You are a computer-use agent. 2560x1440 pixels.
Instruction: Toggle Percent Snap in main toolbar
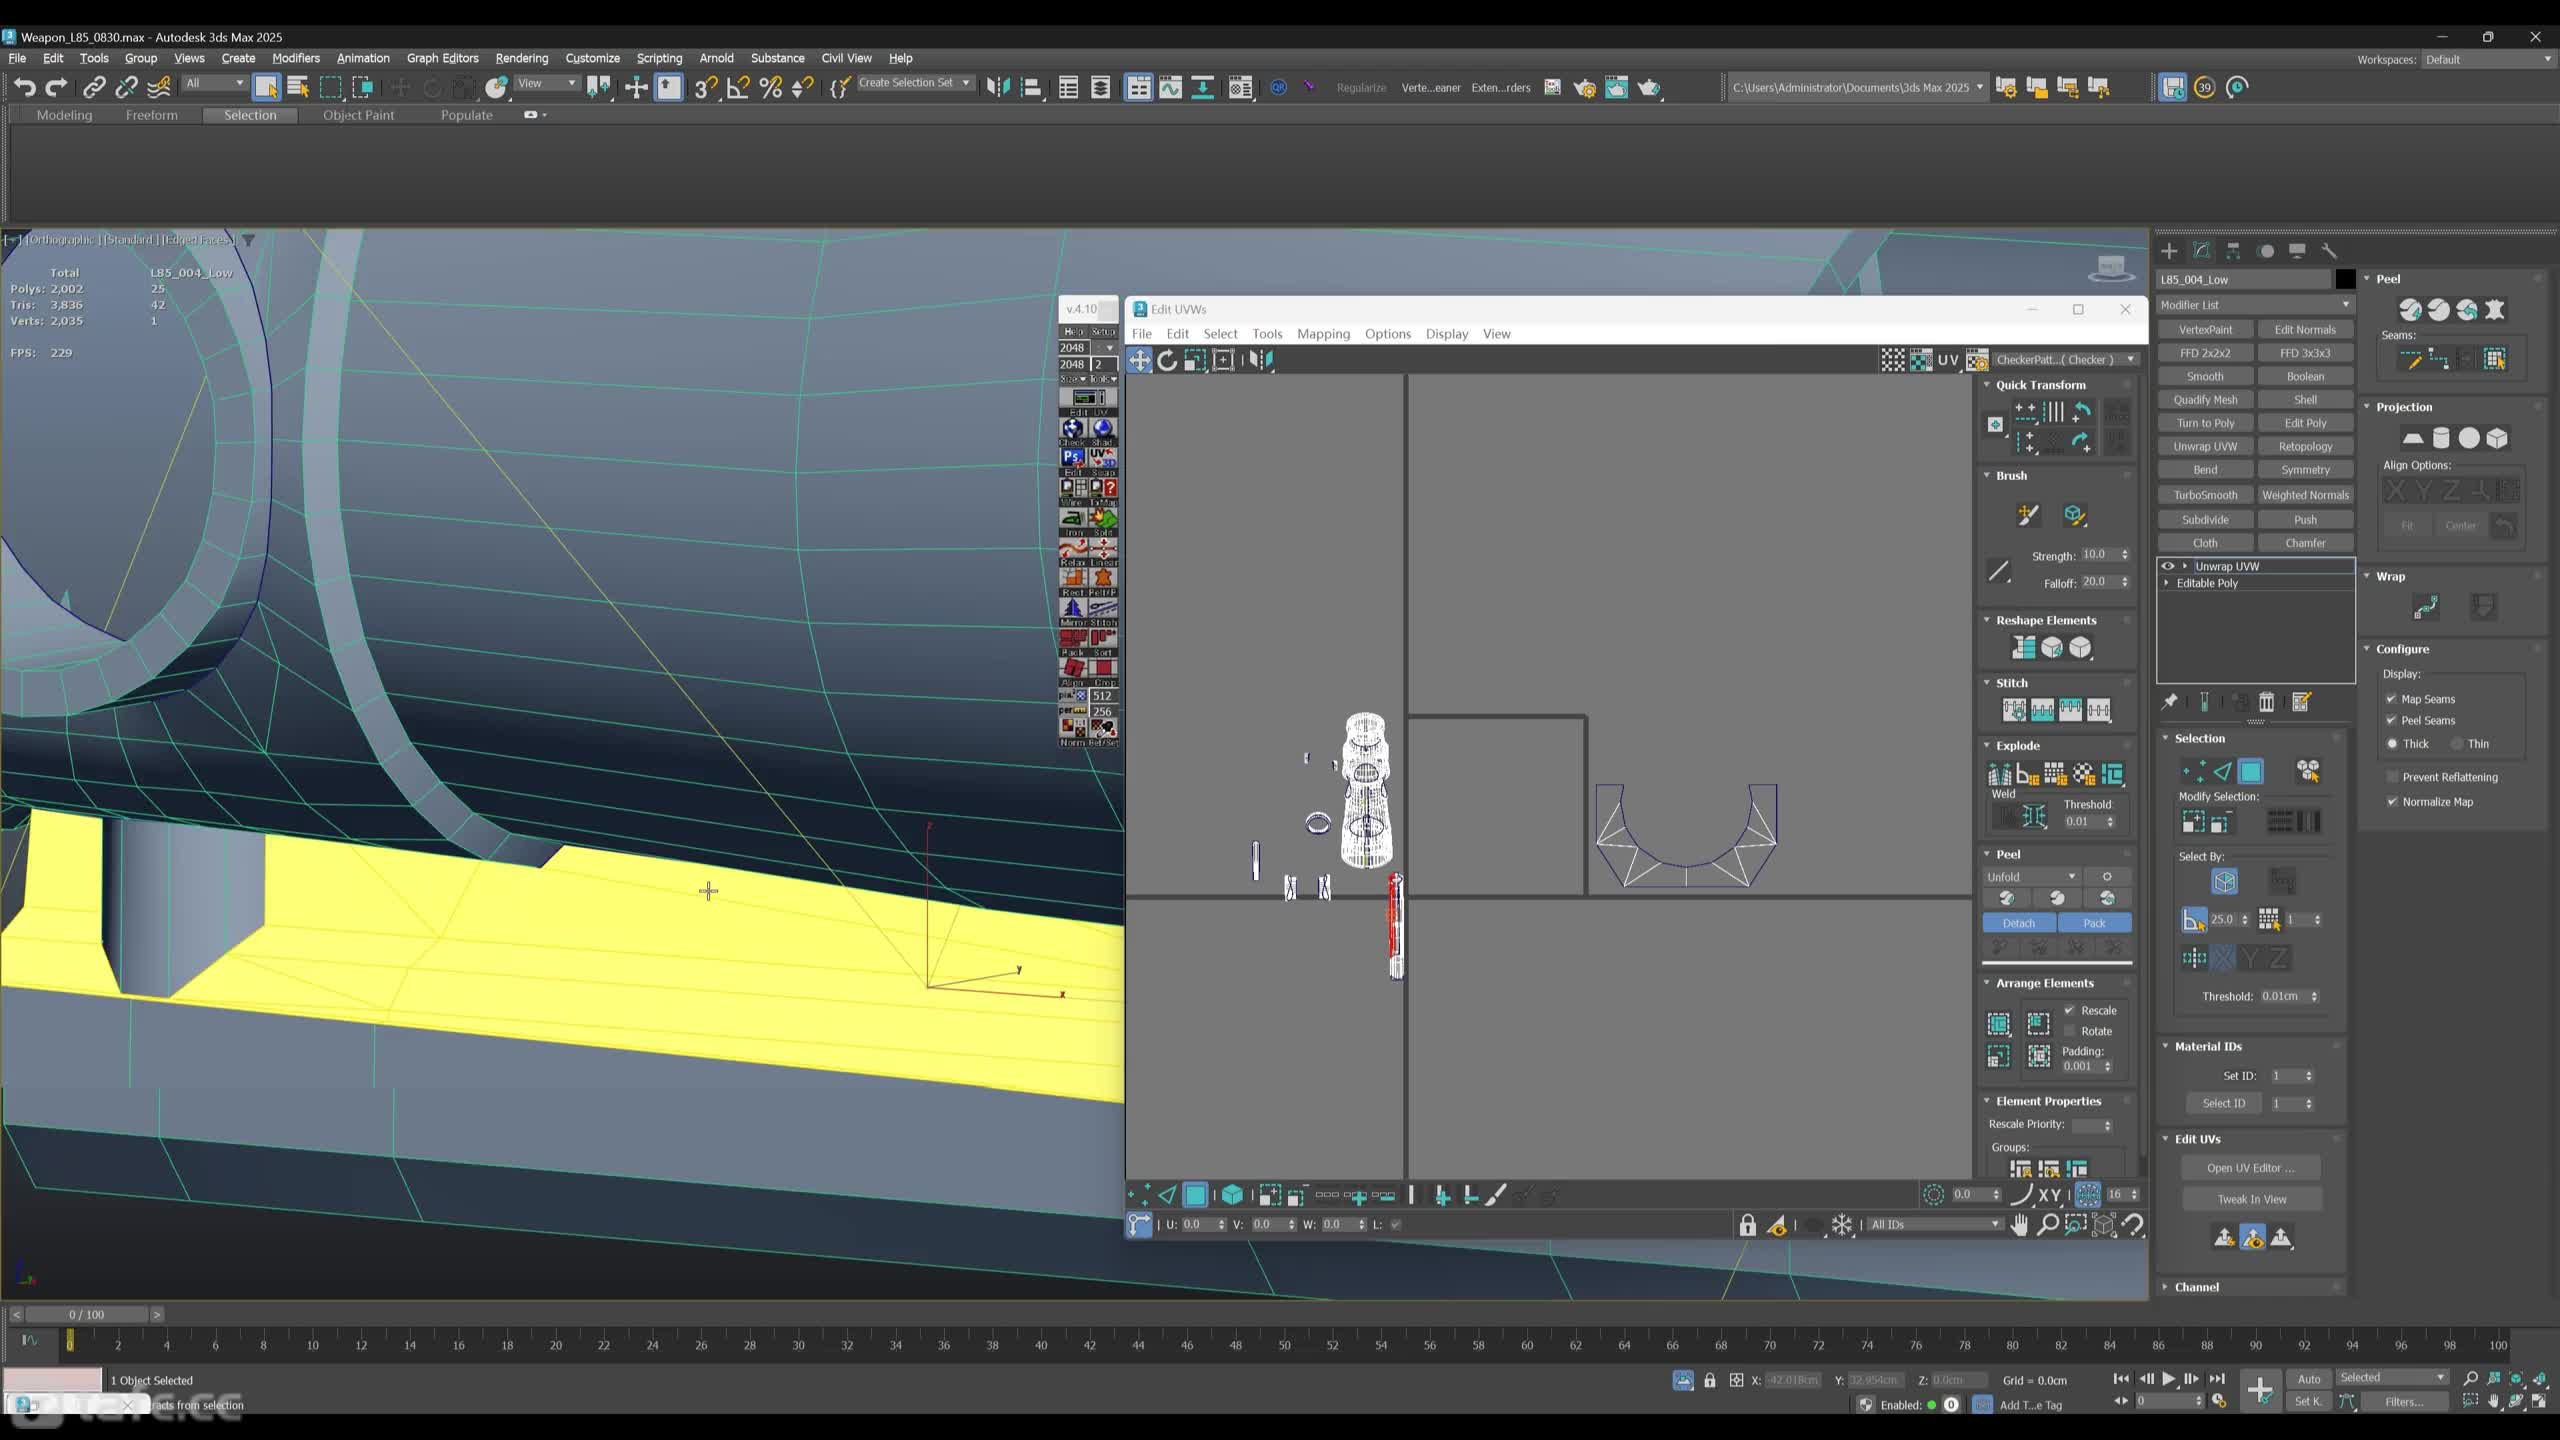point(770,88)
